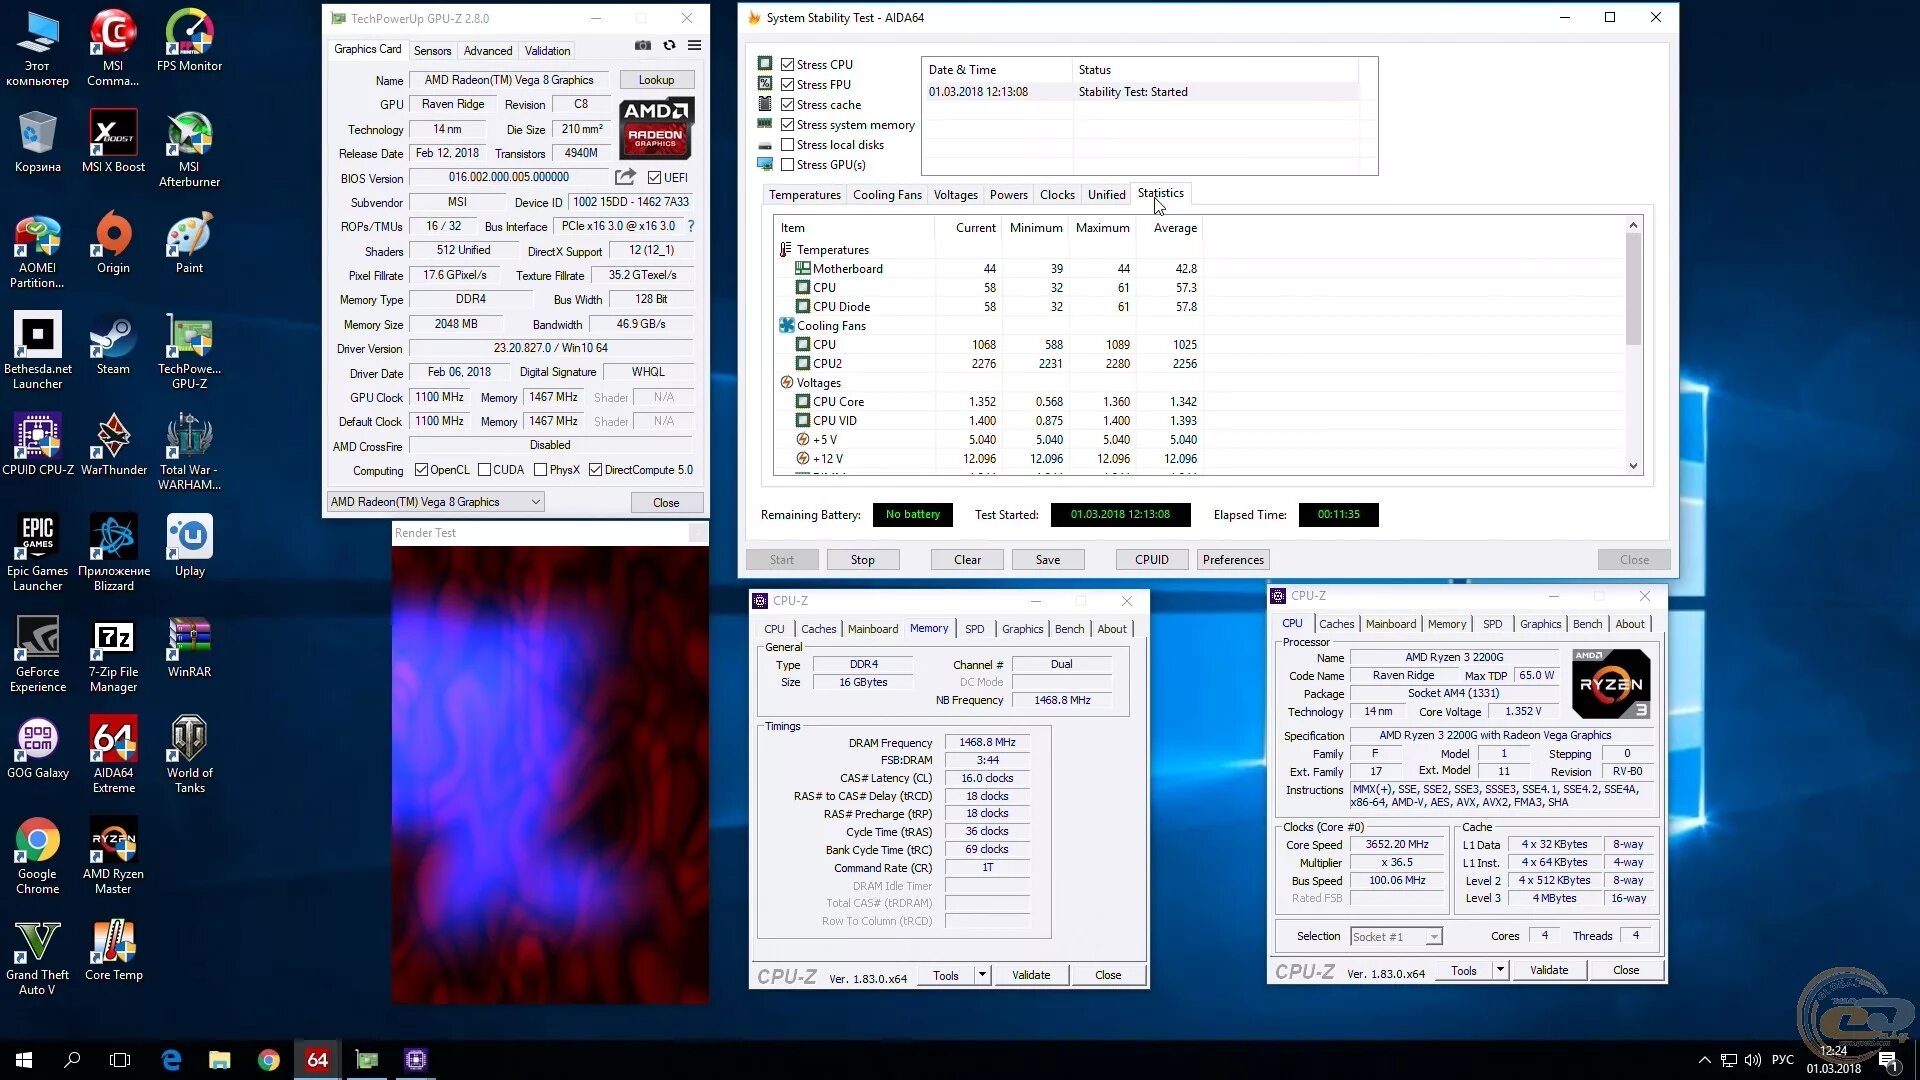Open GeForce Experience desktop icon

[x=37, y=655]
